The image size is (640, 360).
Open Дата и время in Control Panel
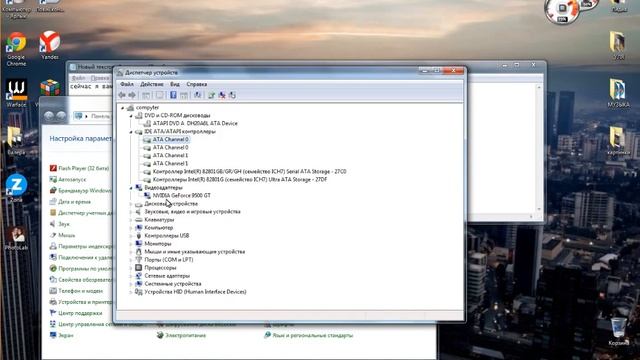pos(74,202)
